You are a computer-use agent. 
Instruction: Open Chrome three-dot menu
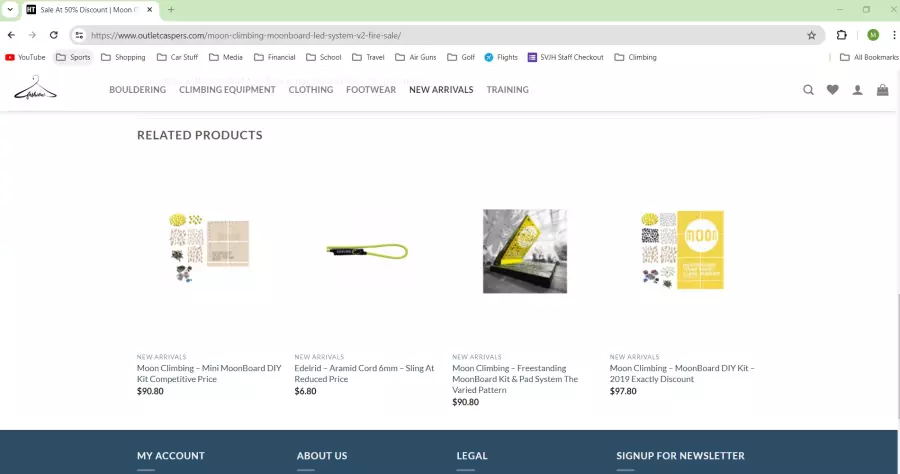click(x=894, y=35)
